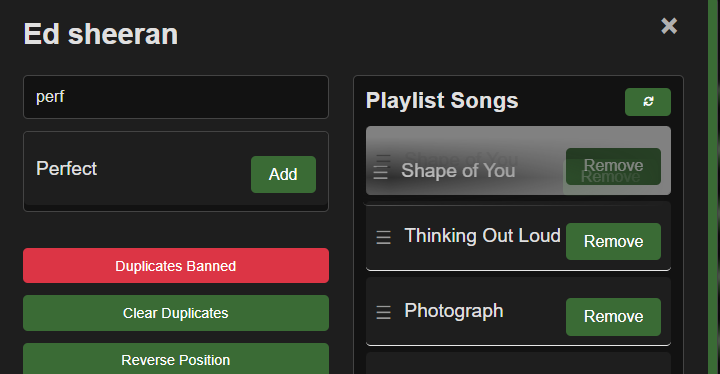The height and width of the screenshot is (374, 720).
Task: Click the refresh icon beside Playlist Songs
Action: tap(647, 102)
